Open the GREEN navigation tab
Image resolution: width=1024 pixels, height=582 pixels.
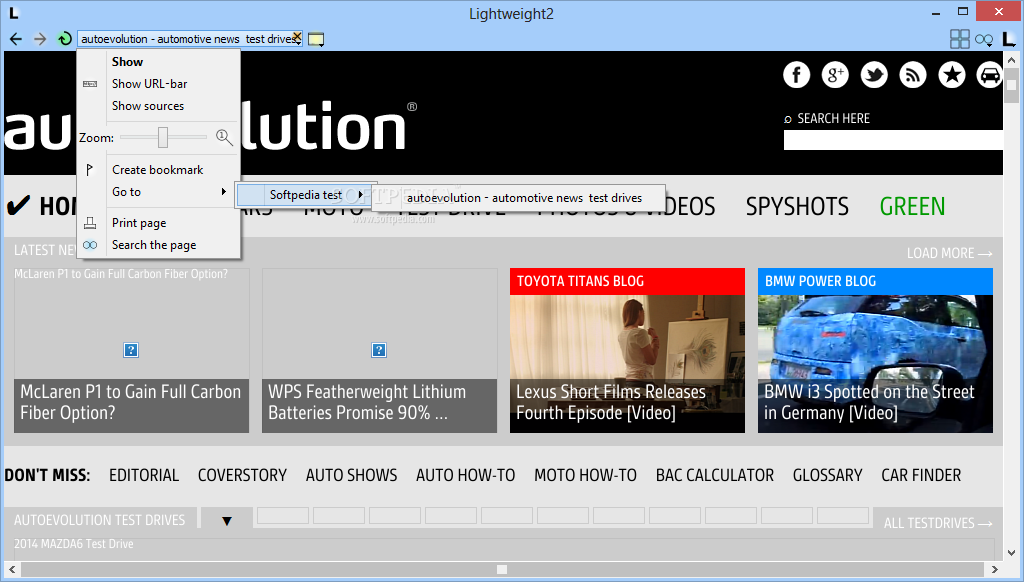[912, 206]
